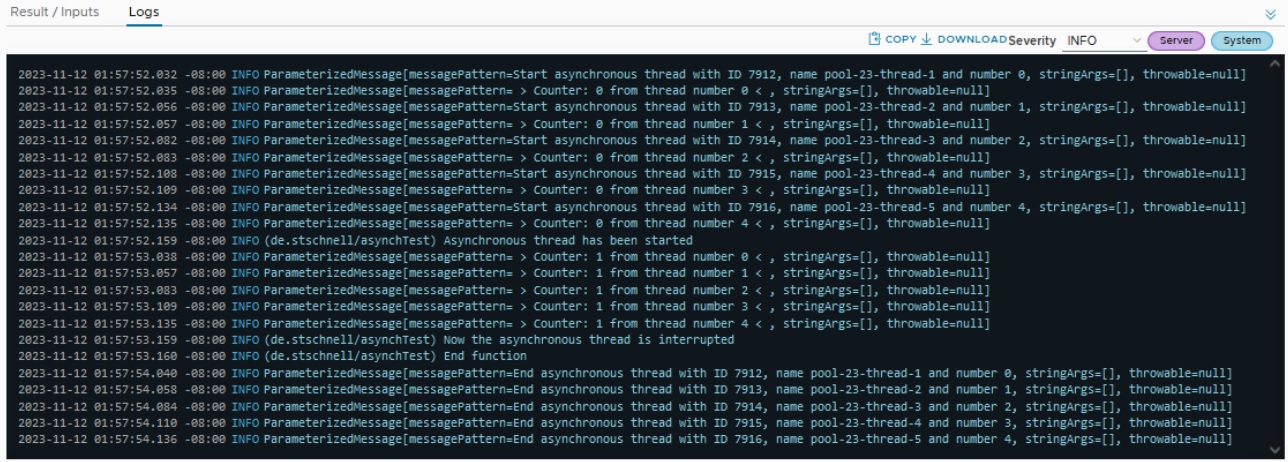Switch to the Result / Inputs tab

[54, 12]
